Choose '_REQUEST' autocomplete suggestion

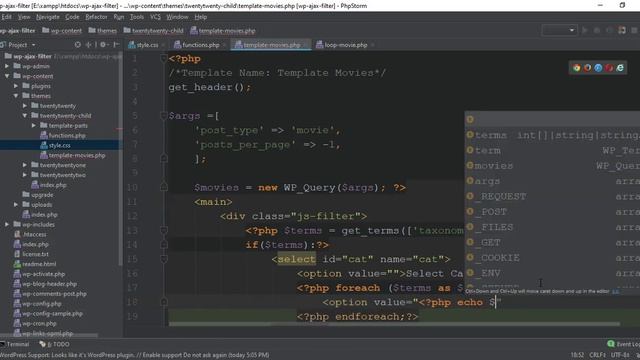pyautogui.click(x=553, y=197)
